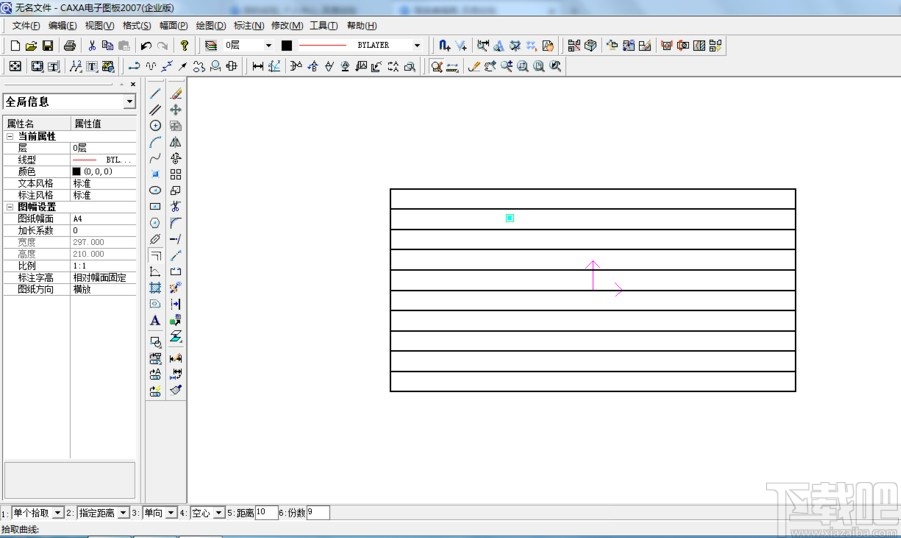
Task: Select the Circle drawing tool
Action: (155, 125)
